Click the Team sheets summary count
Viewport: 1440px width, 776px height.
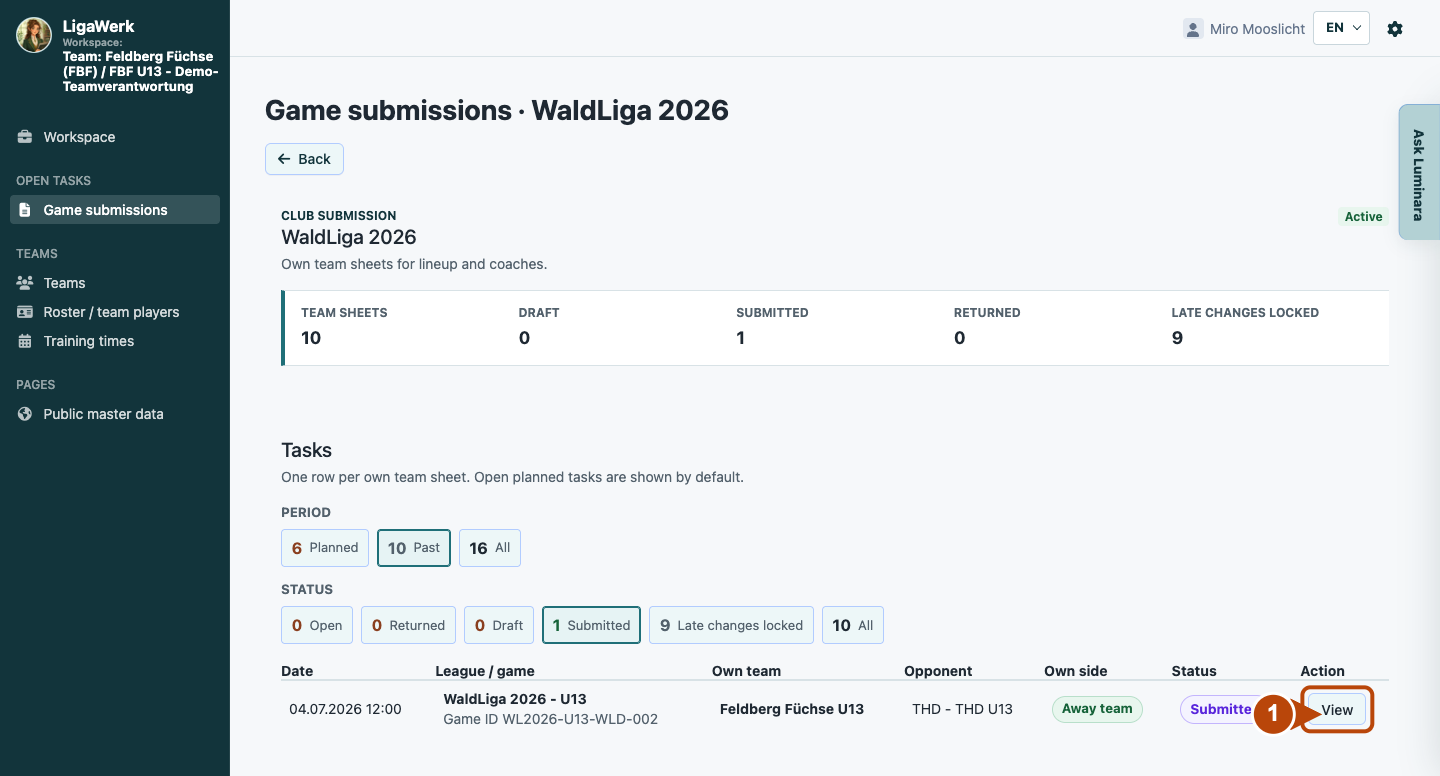[x=311, y=338]
